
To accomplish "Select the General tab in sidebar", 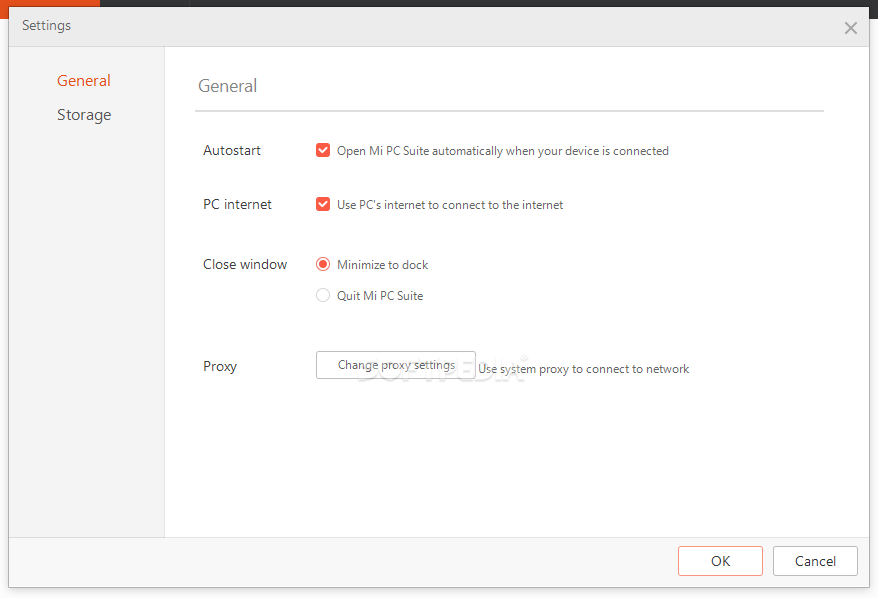I will click(x=83, y=81).
